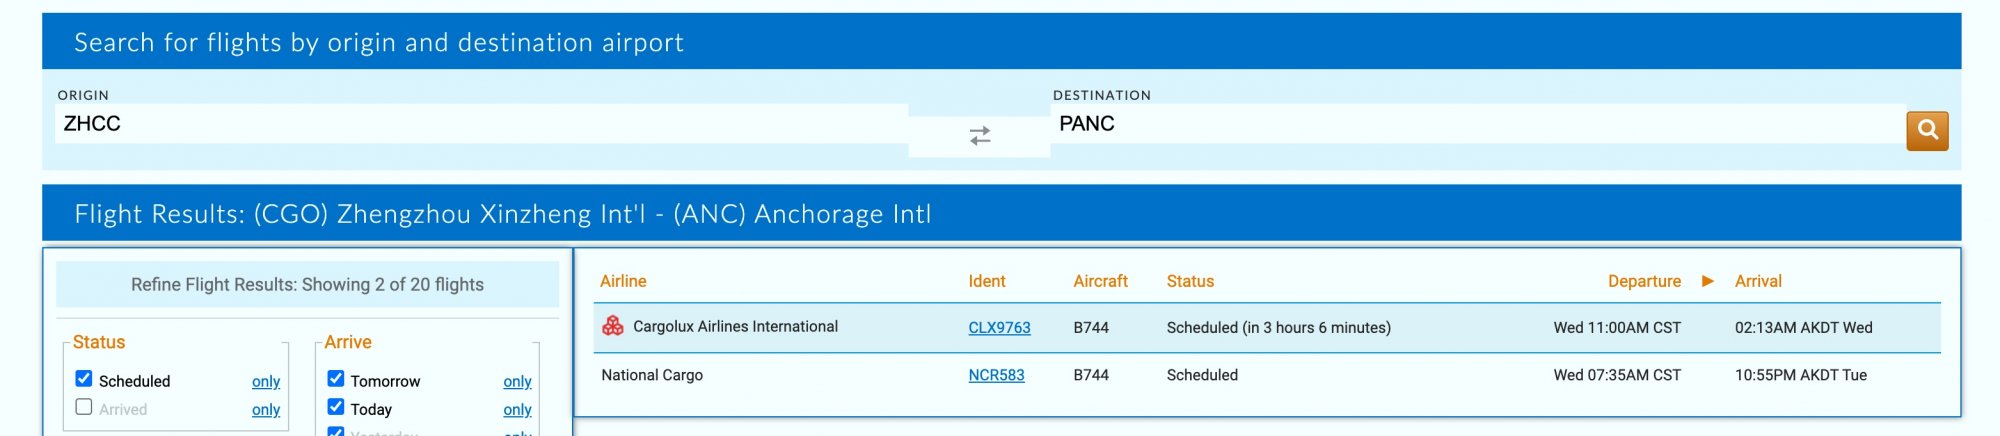This screenshot has width=2000, height=436.
Task: Click the Cargolux airline logo
Action: (613, 326)
